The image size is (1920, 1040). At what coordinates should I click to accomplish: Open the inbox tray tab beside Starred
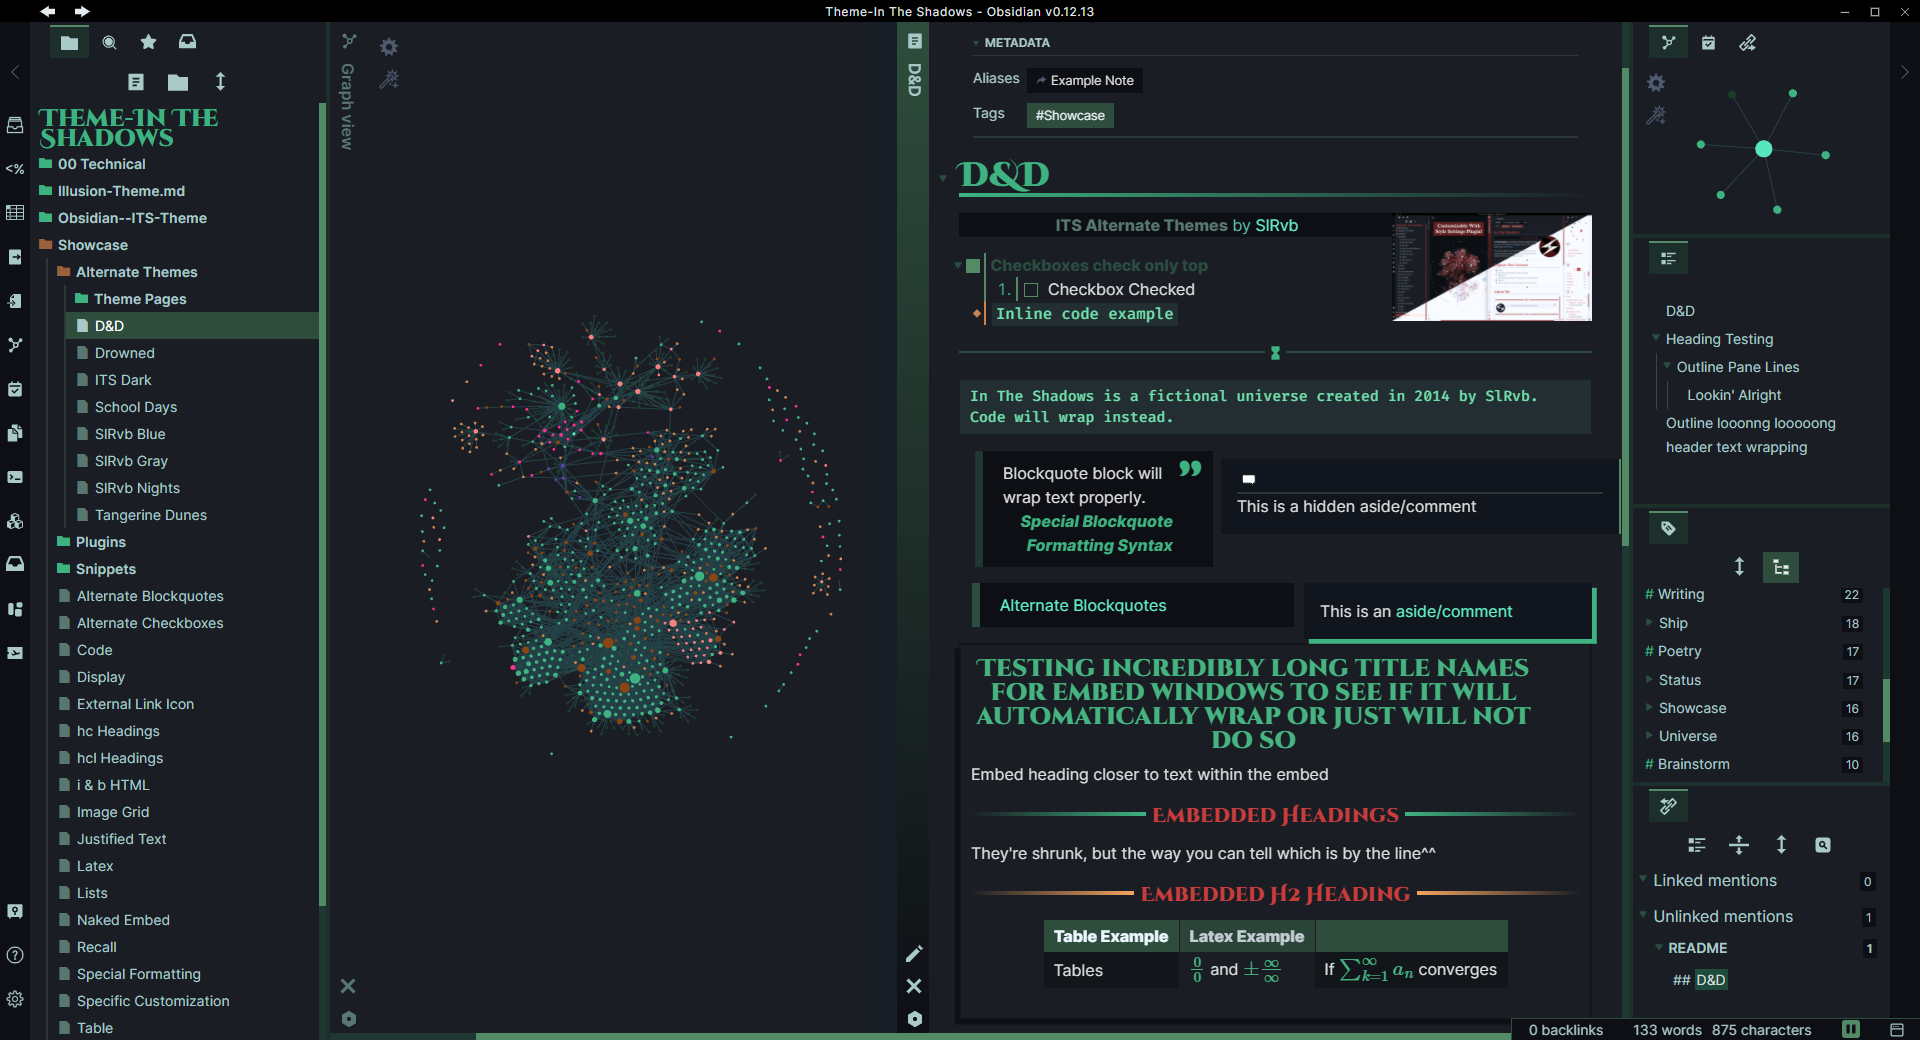187,42
